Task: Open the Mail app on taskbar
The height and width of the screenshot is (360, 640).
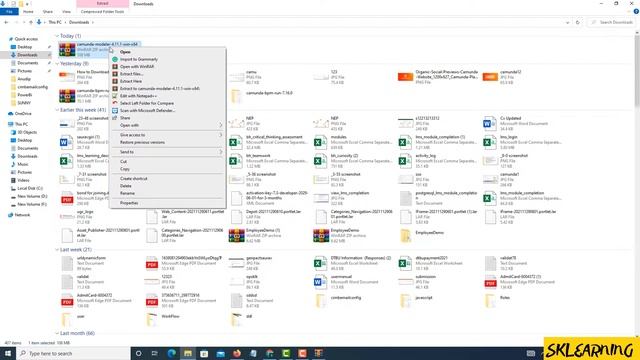Action: click(220, 353)
